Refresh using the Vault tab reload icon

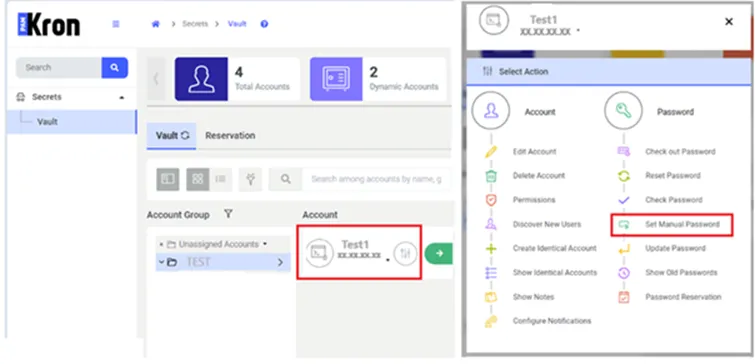click(x=185, y=136)
